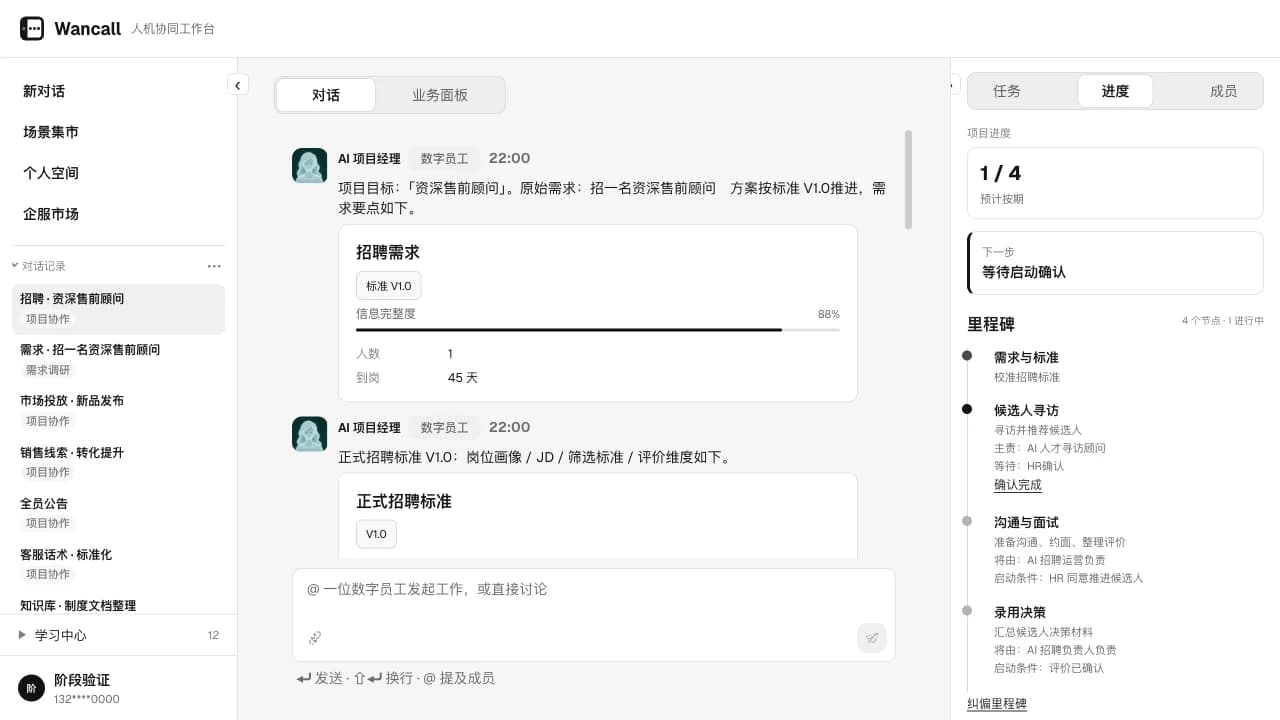Focus the message input field
1280x720 pixels.
tap(593, 589)
